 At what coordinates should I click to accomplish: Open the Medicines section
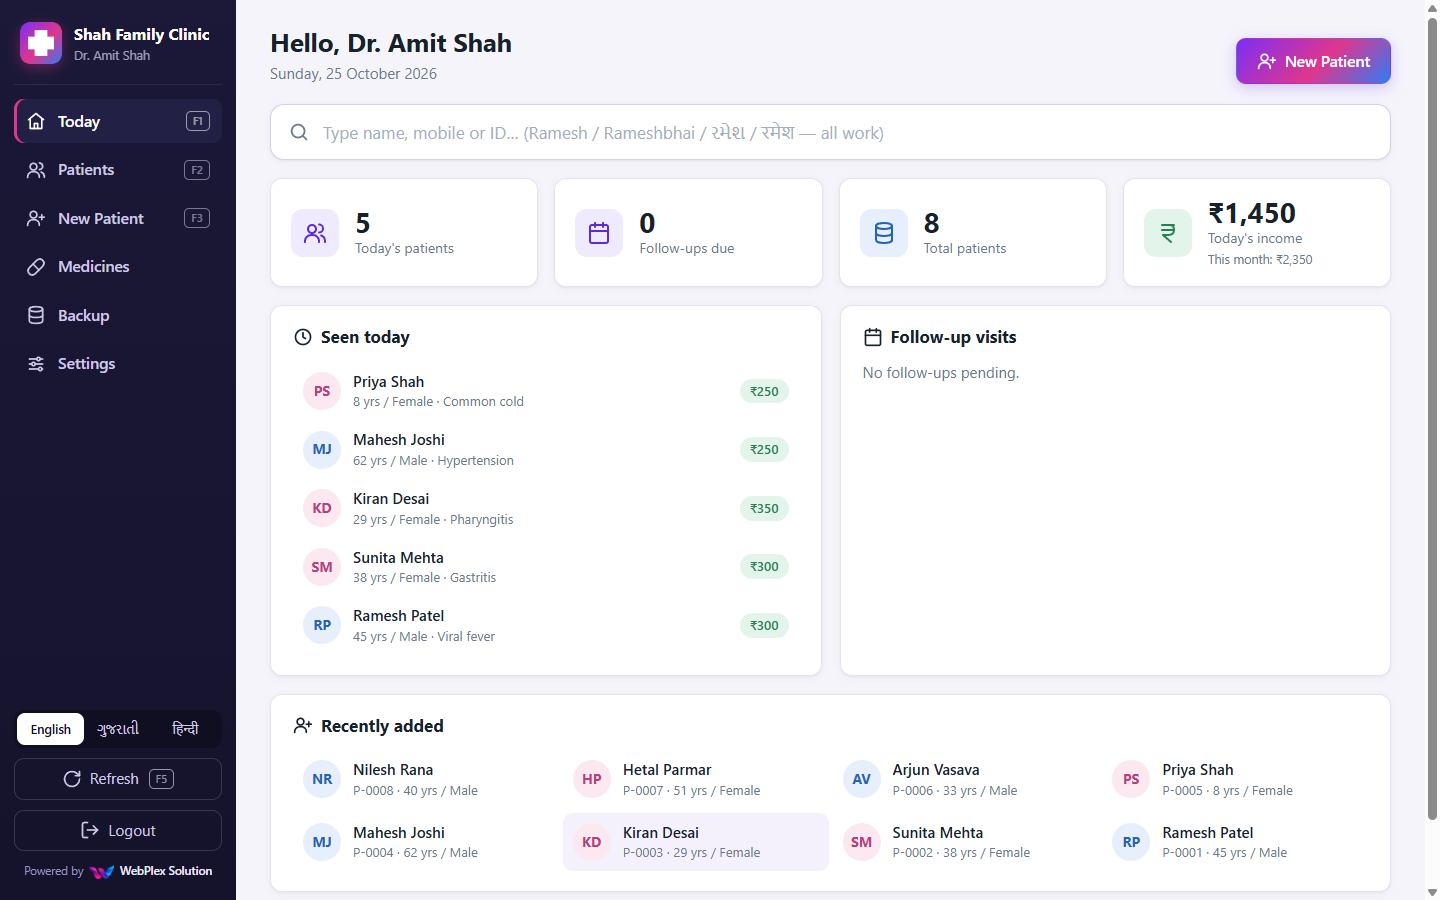118,267
